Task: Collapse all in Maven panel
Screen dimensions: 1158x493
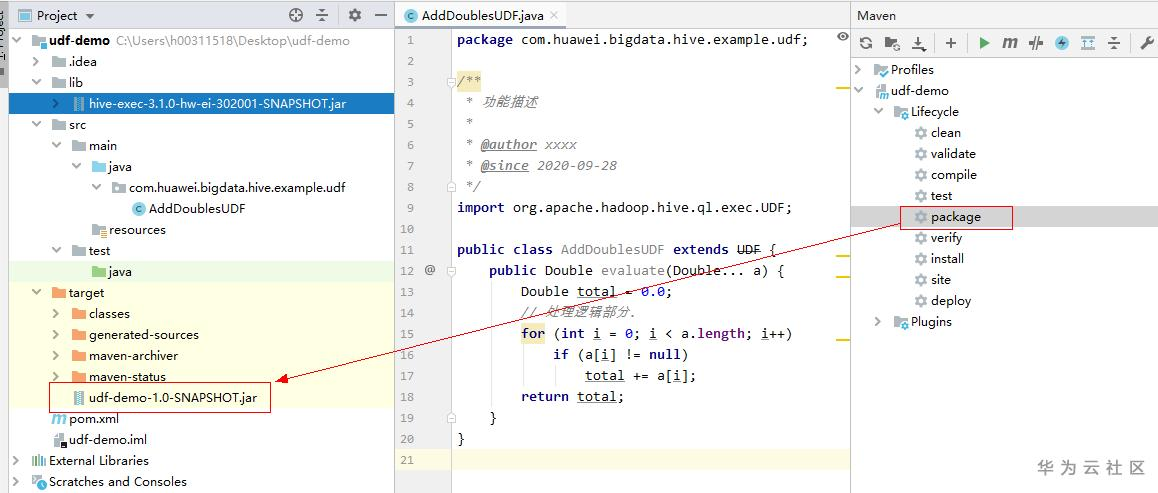Action: click(x=1114, y=43)
